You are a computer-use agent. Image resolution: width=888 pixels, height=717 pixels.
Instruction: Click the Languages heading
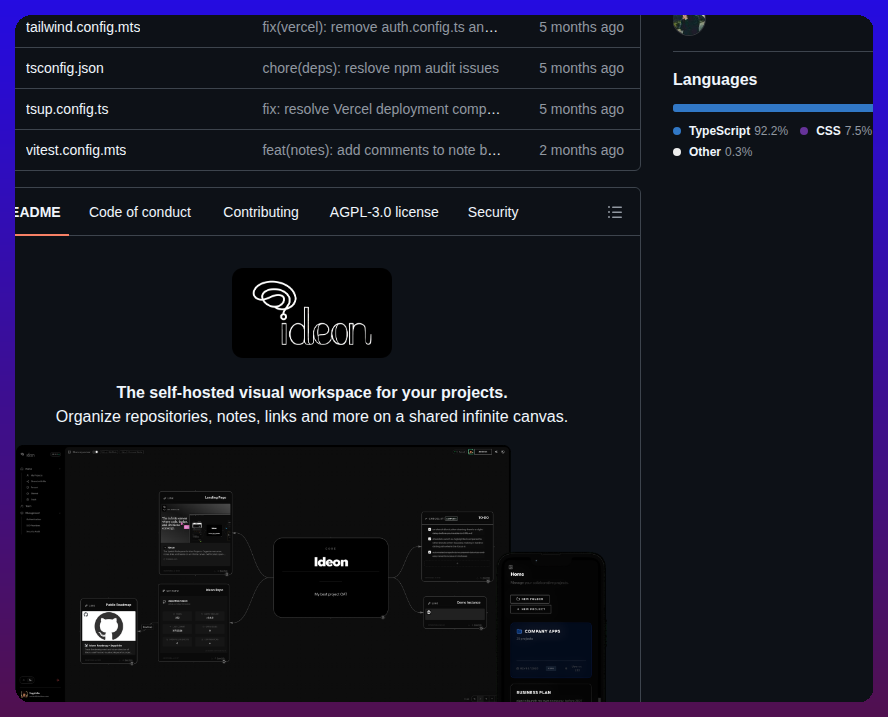[x=715, y=79]
